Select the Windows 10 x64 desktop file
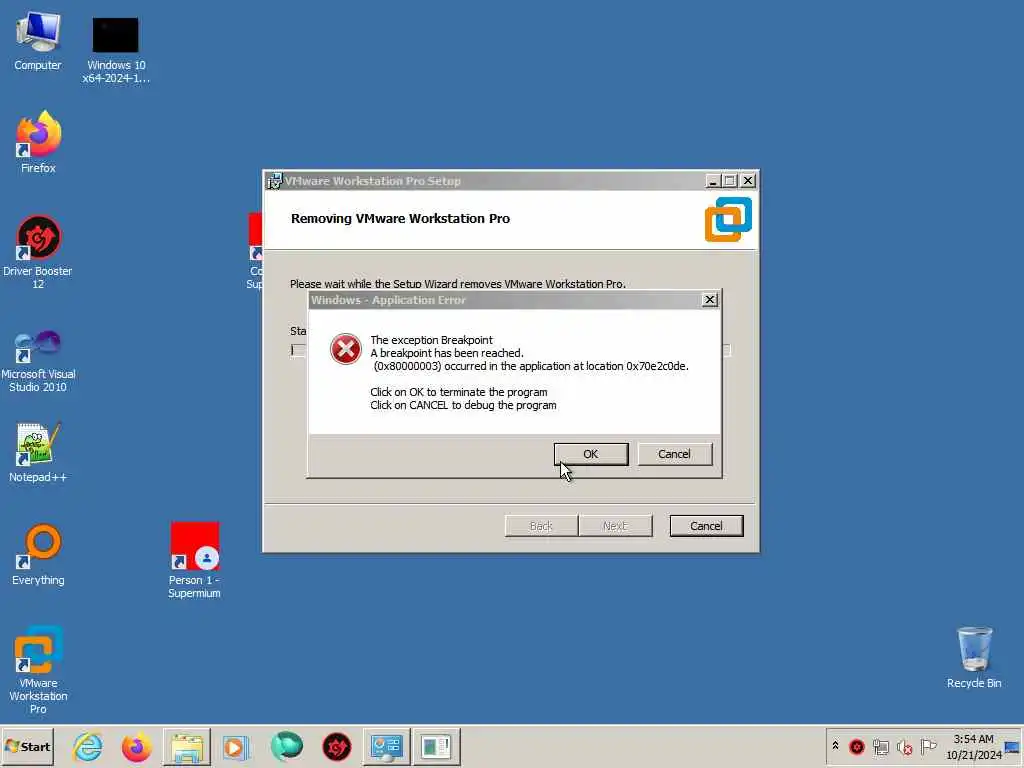 (x=116, y=49)
